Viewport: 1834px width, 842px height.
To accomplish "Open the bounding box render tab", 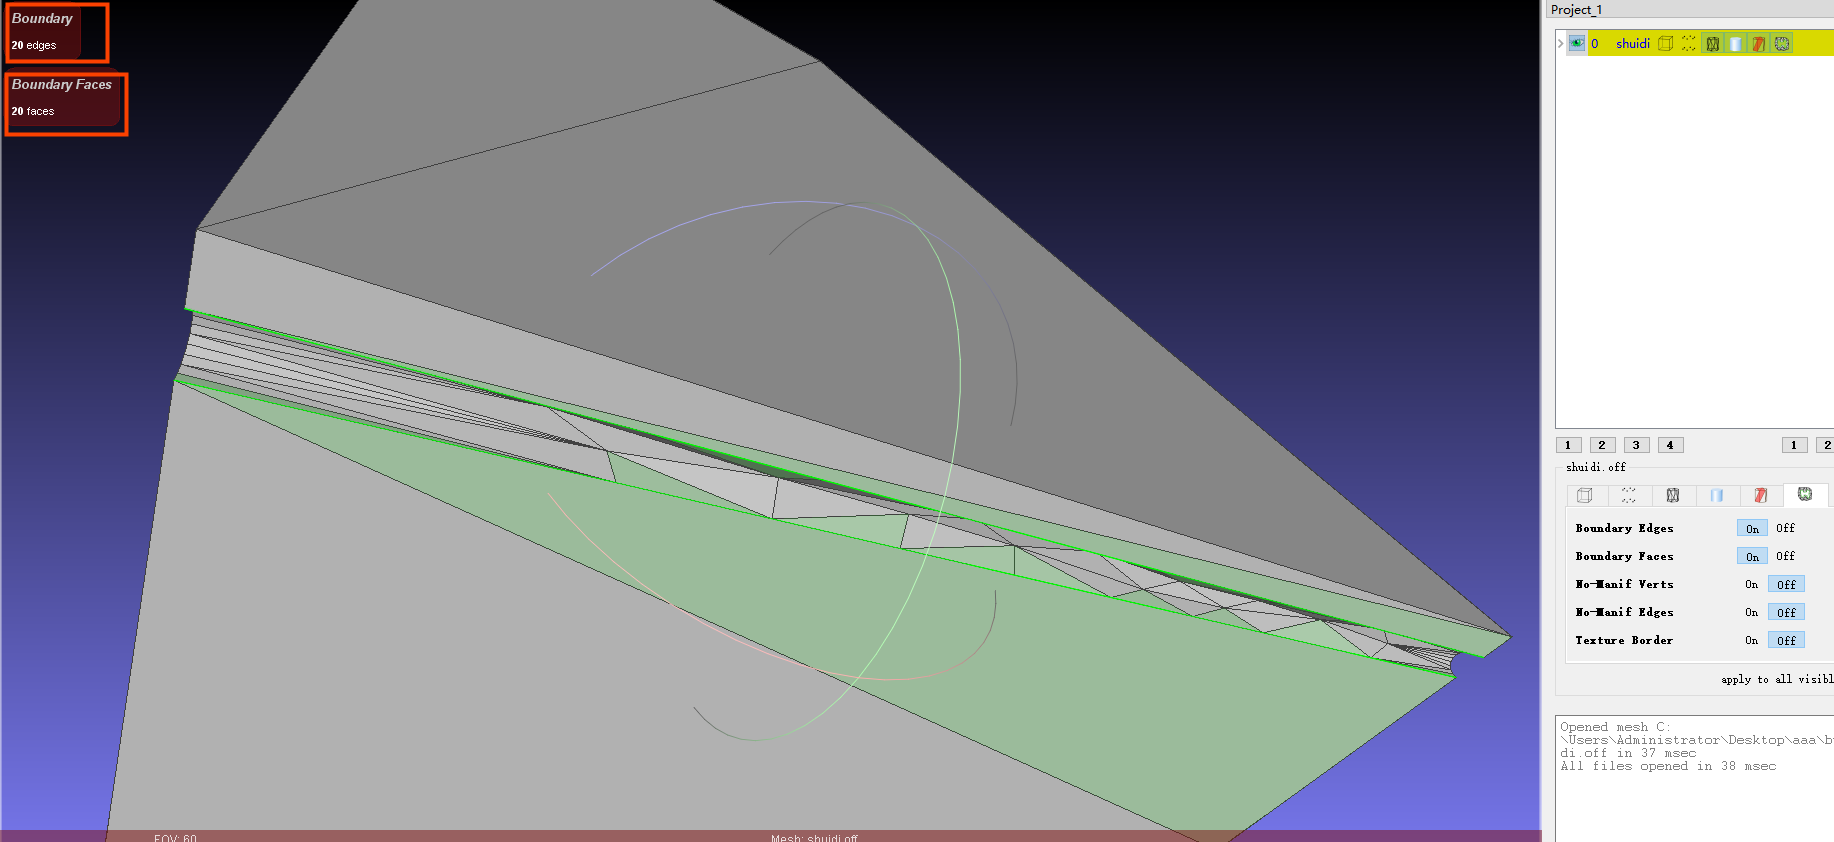I will click(1585, 495).
